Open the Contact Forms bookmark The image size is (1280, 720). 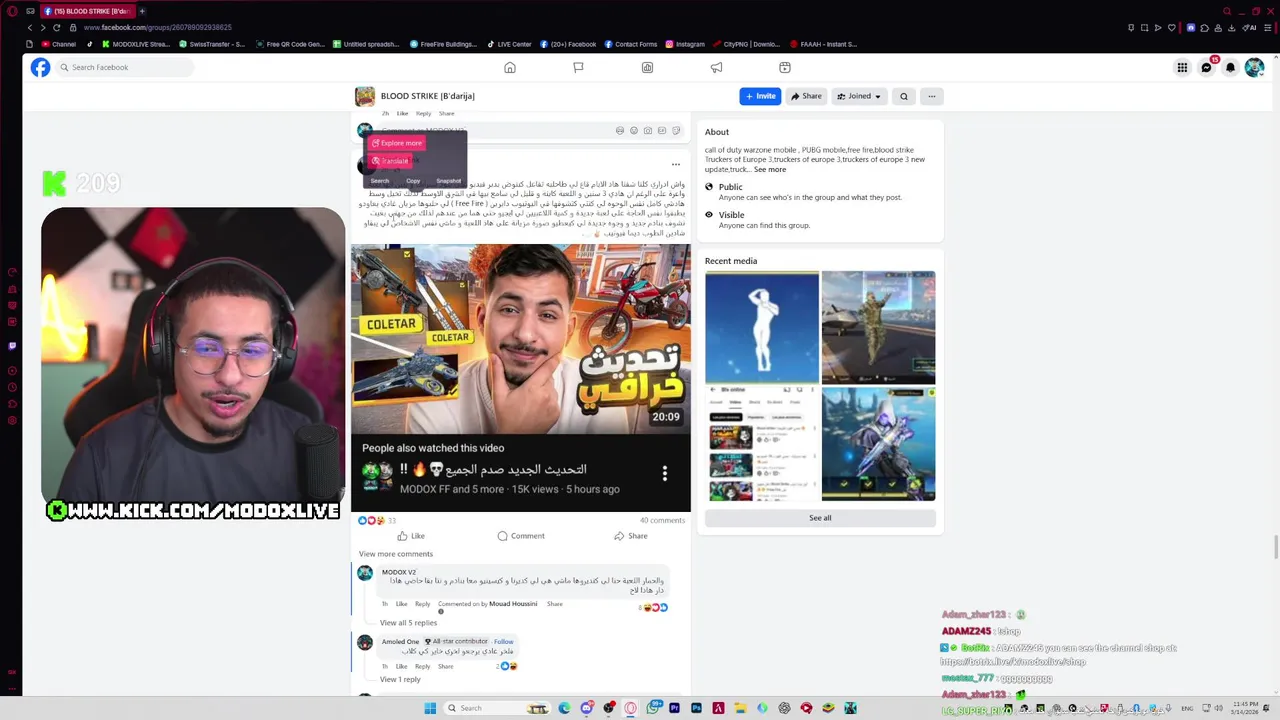(x=630, y=44)
